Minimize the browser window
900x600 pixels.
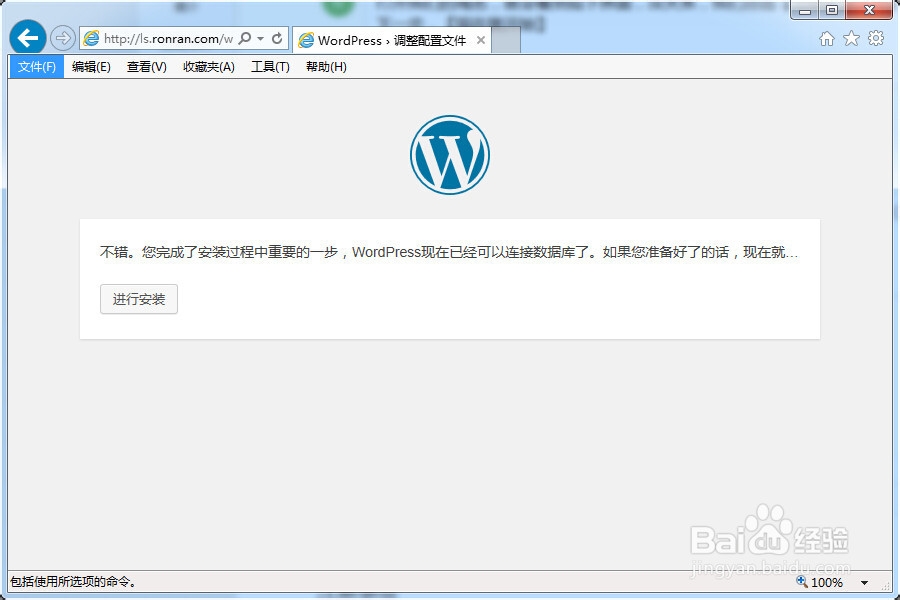coord(805,10)
